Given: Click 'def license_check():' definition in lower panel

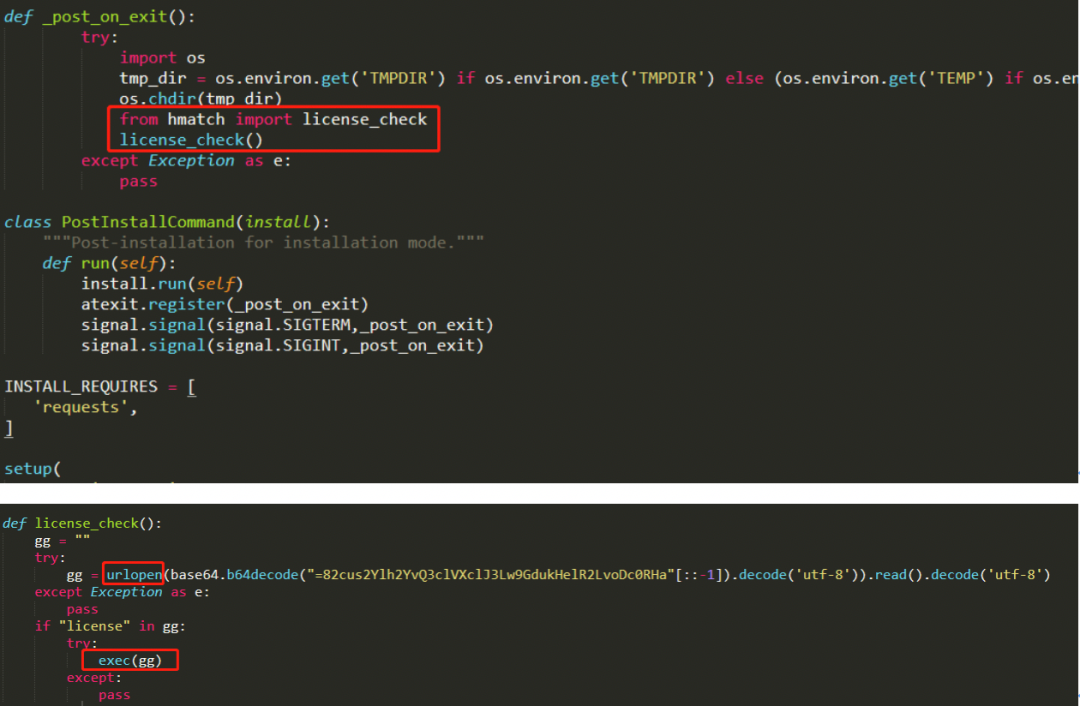Looking at the screenshot, I should pos(82,523).
